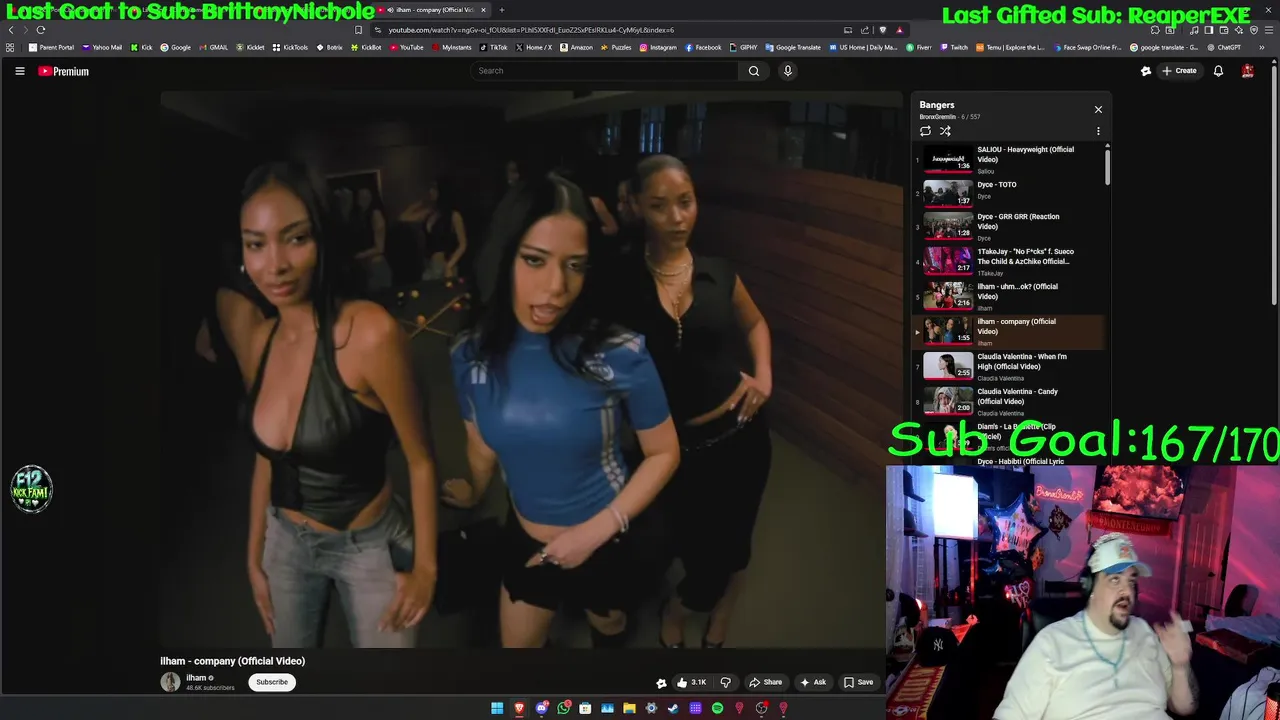Select 1TakeJay - "No F*cks" playlist entry

(1008, 261)
